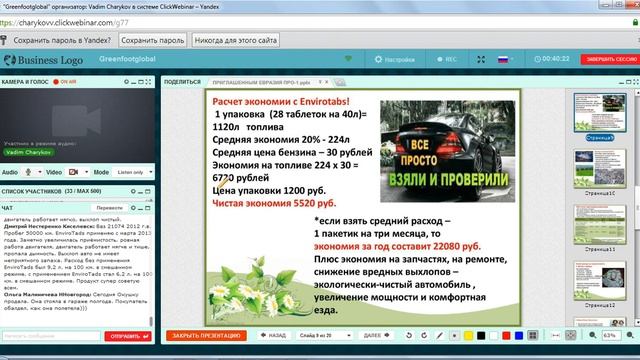Open camera panel gear settings
This screenshot has width=640, height=360.
click(x=126, y=82)
